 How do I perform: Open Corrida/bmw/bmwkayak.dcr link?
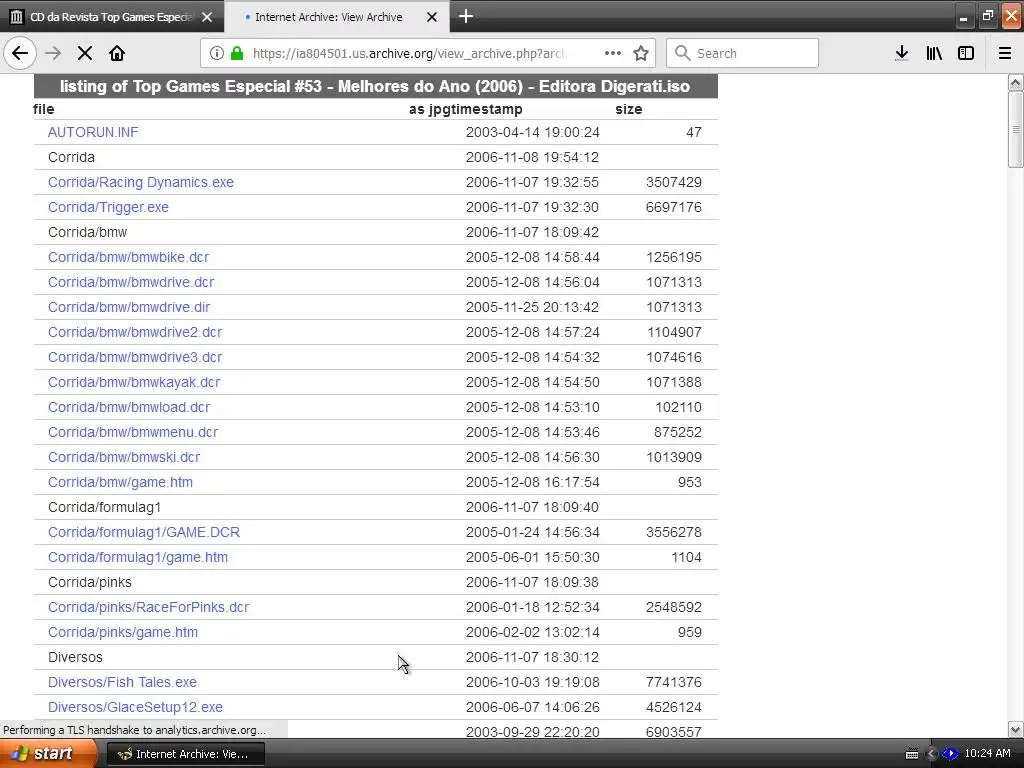pos(134,382)
